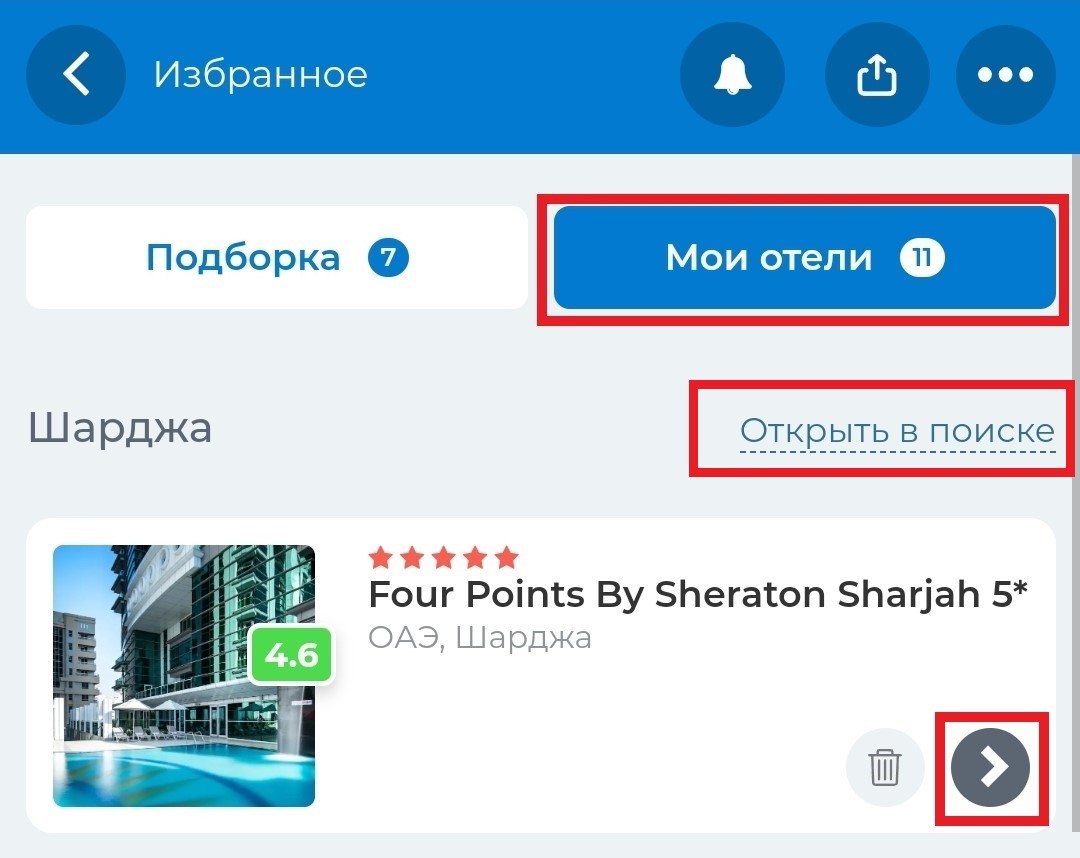
Task: Click the green 4.6 rating badge
Action: 291,655
